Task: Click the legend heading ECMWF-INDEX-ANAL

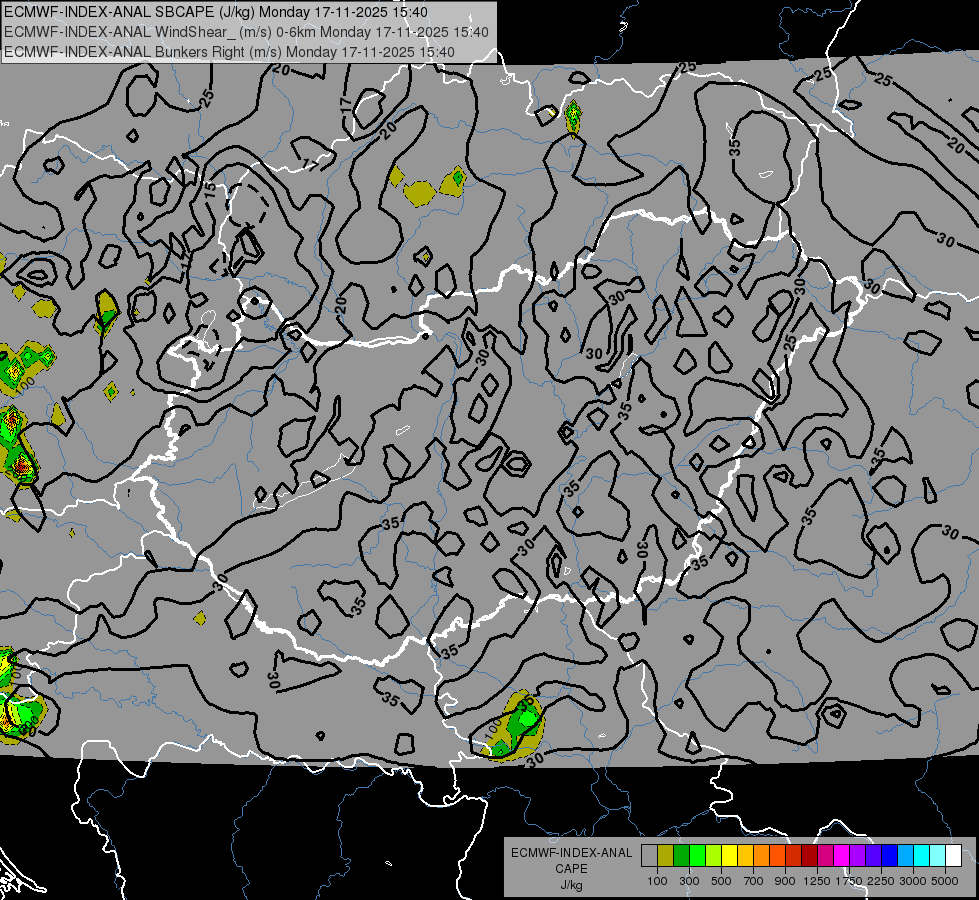Action: [572, 853]
